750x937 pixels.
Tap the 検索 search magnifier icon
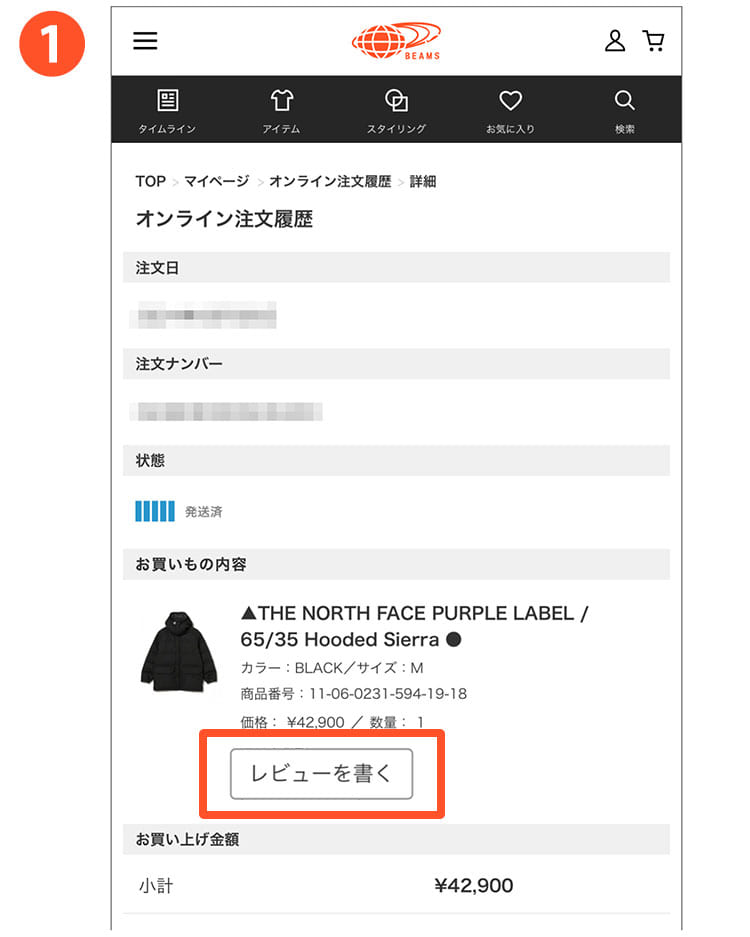(x=625, y=101)
